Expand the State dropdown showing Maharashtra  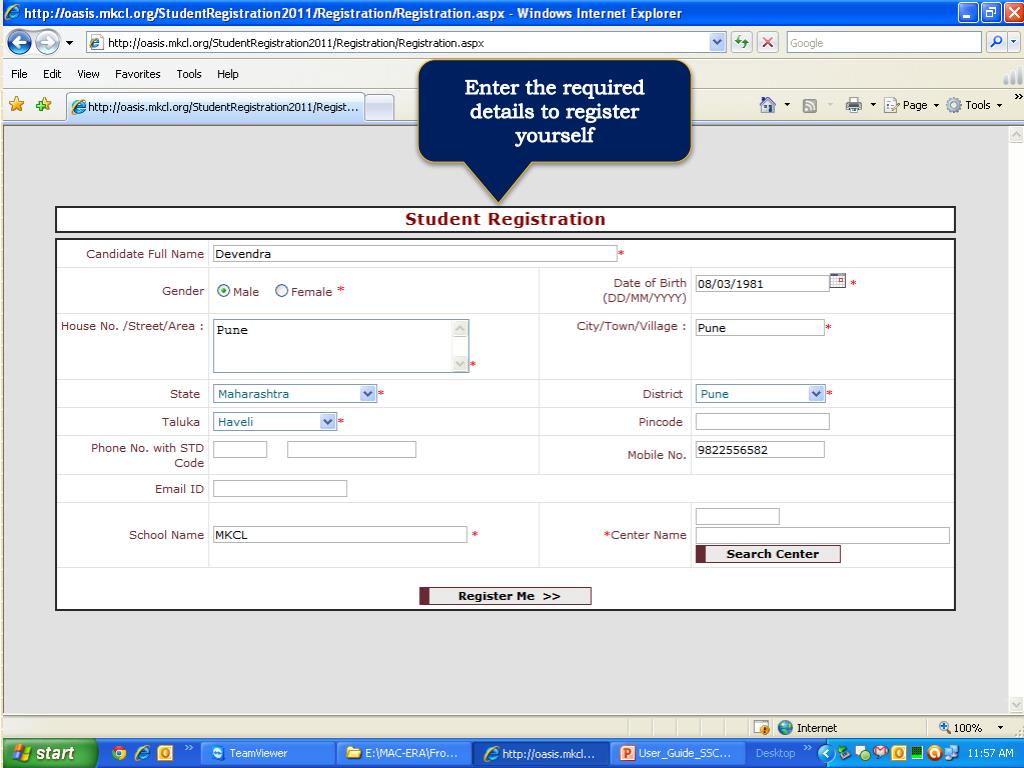point(367,394)
